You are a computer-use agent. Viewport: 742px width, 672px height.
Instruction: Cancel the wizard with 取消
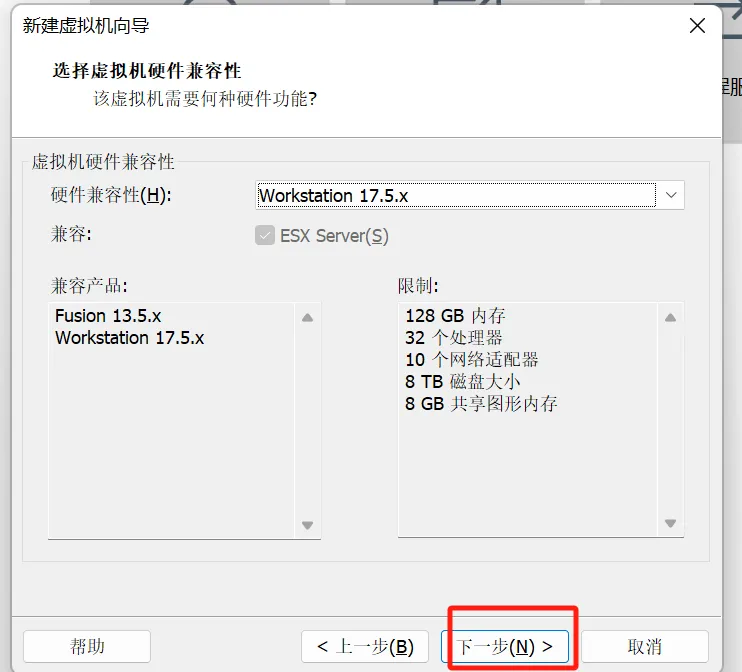pos(645,646)
